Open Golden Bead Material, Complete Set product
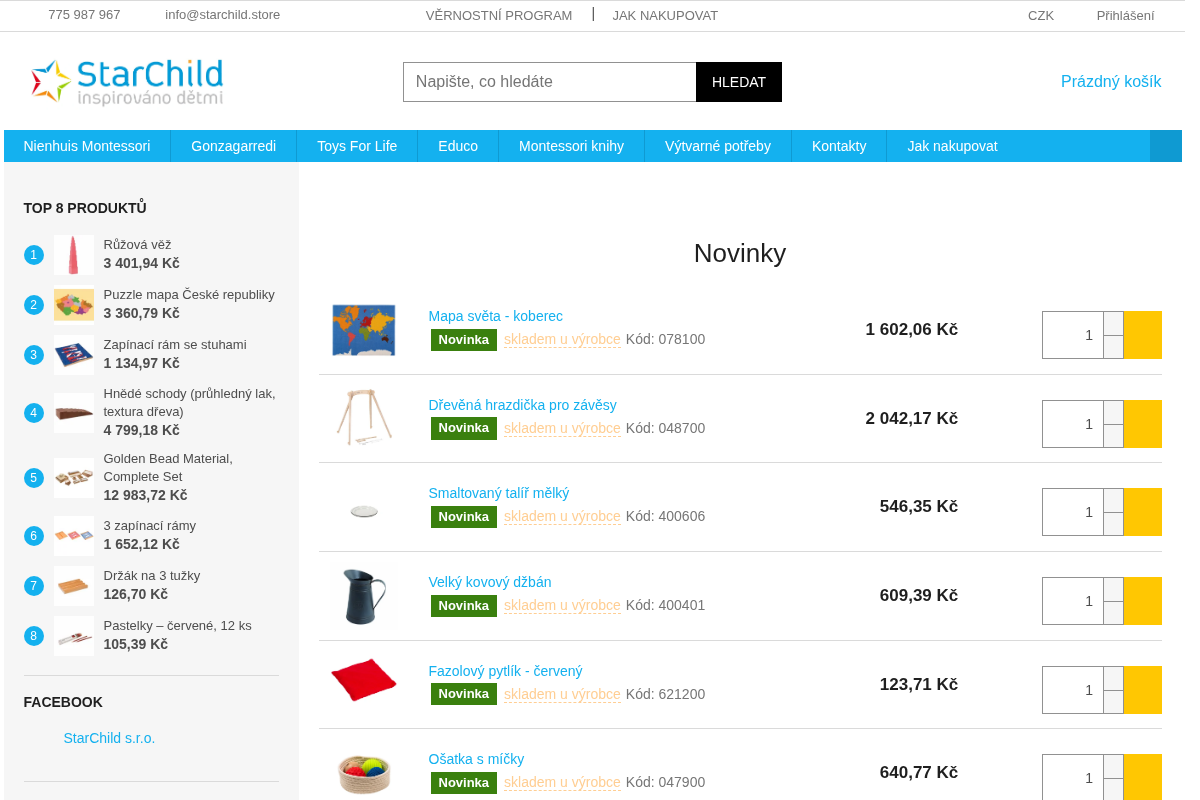This screenshot has height=800, width=1200. [168, 467]
